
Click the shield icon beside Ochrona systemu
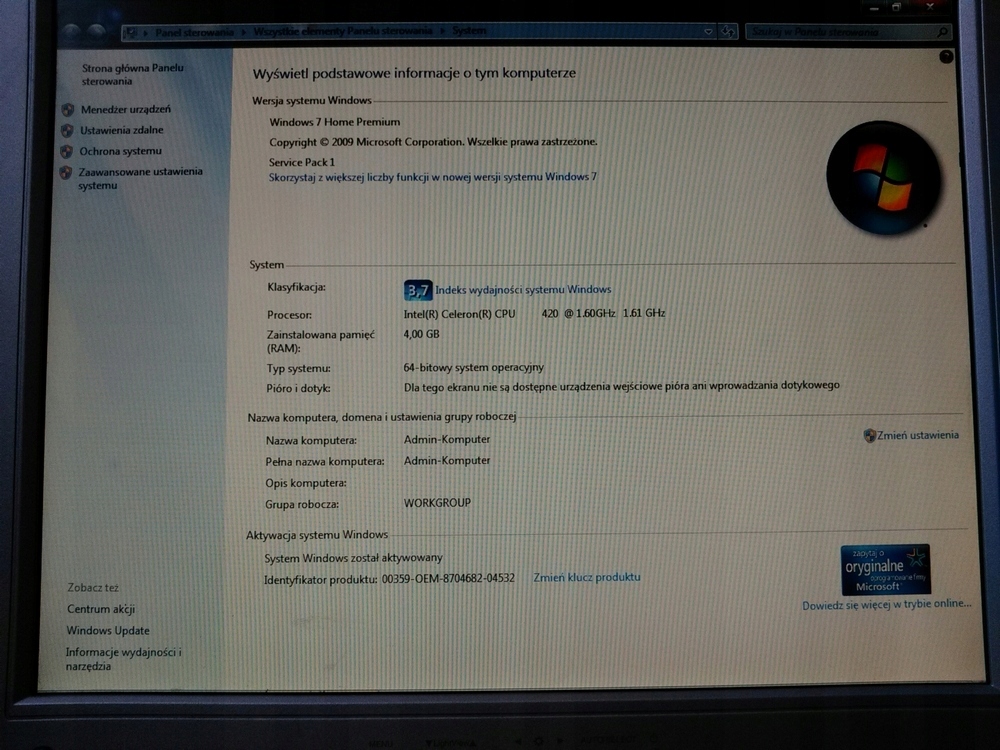click(x=66, y=152)
